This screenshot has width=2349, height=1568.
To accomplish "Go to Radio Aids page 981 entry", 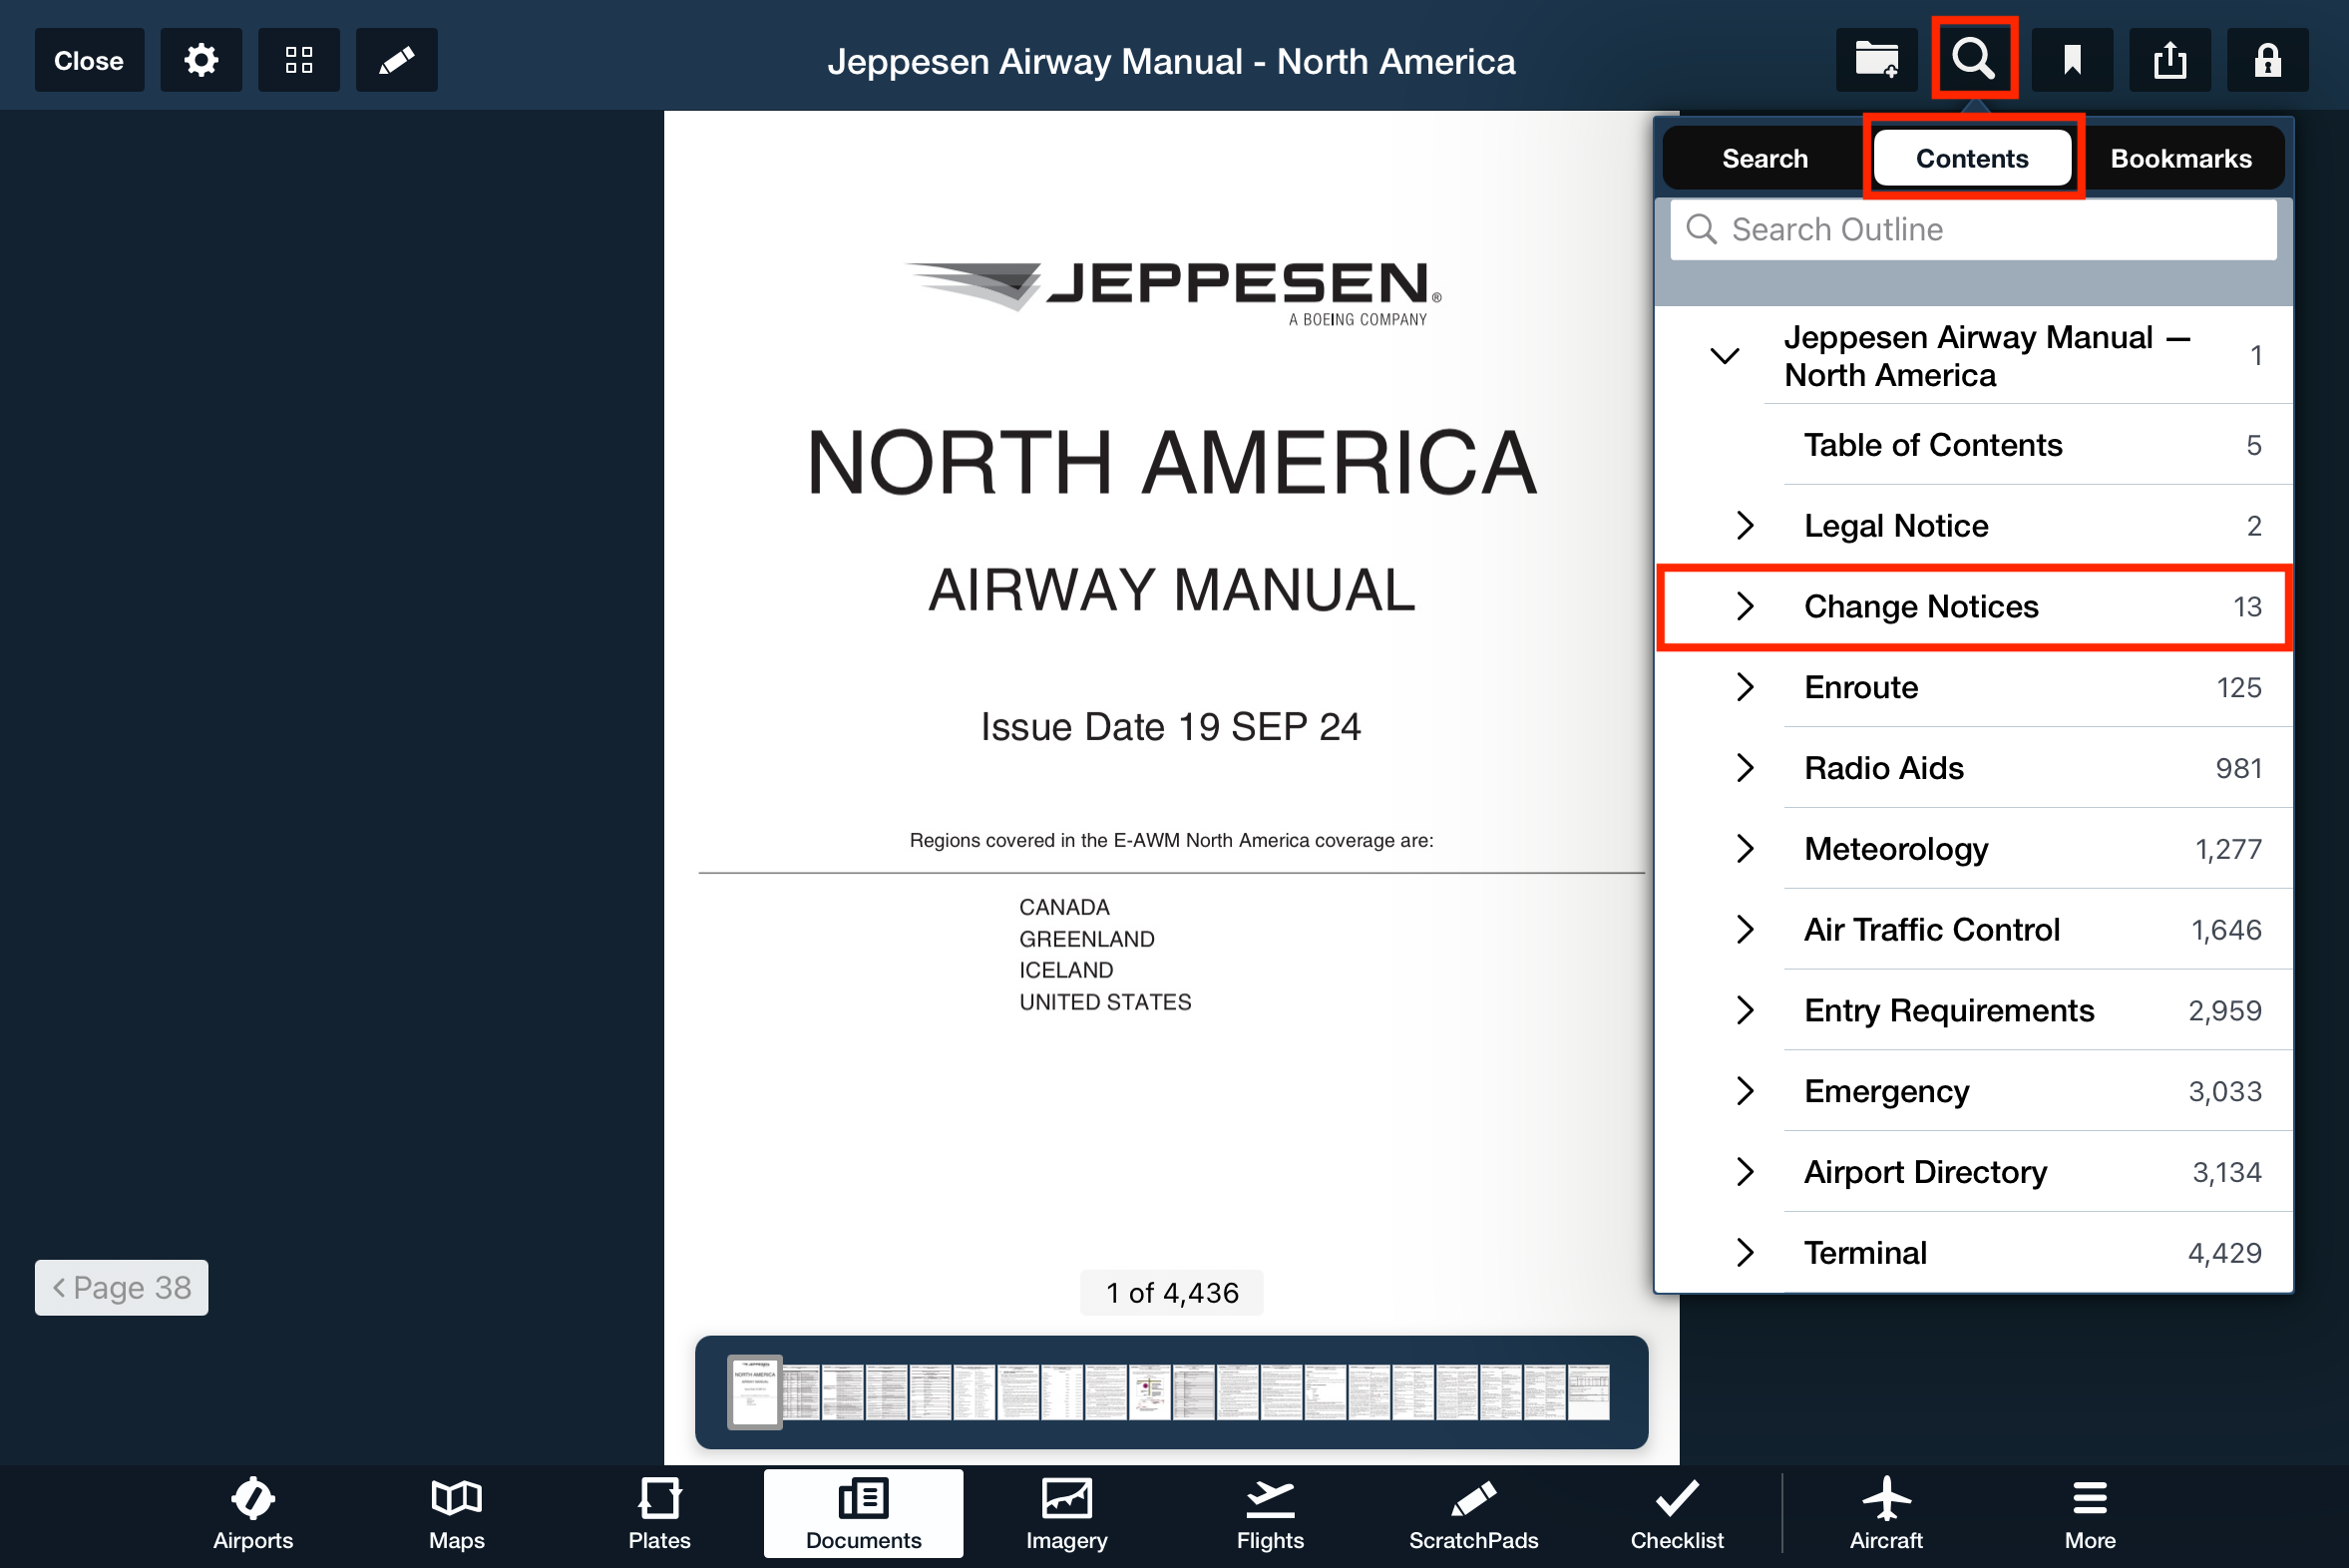I will pos(1973,768).
